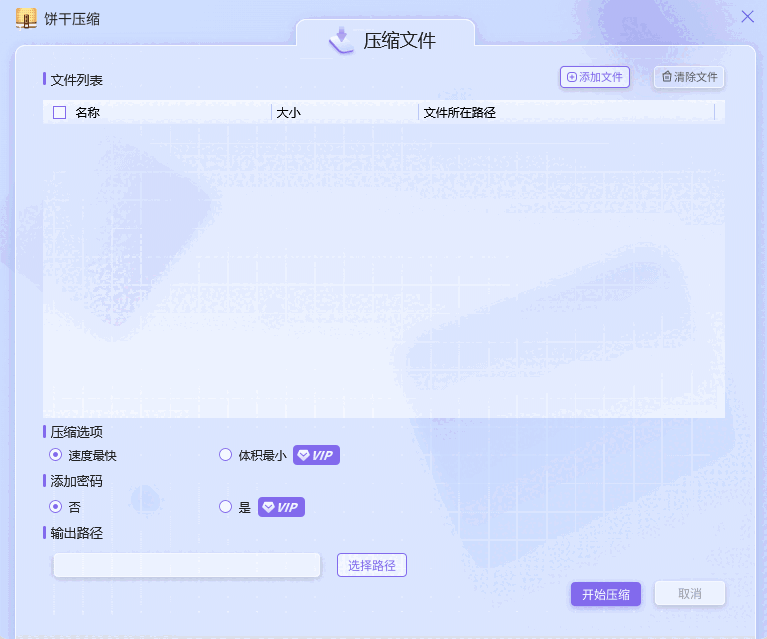Close the 饼干压缩 window
This screenshot has height=639, width=767.
(x=747, y=17)
